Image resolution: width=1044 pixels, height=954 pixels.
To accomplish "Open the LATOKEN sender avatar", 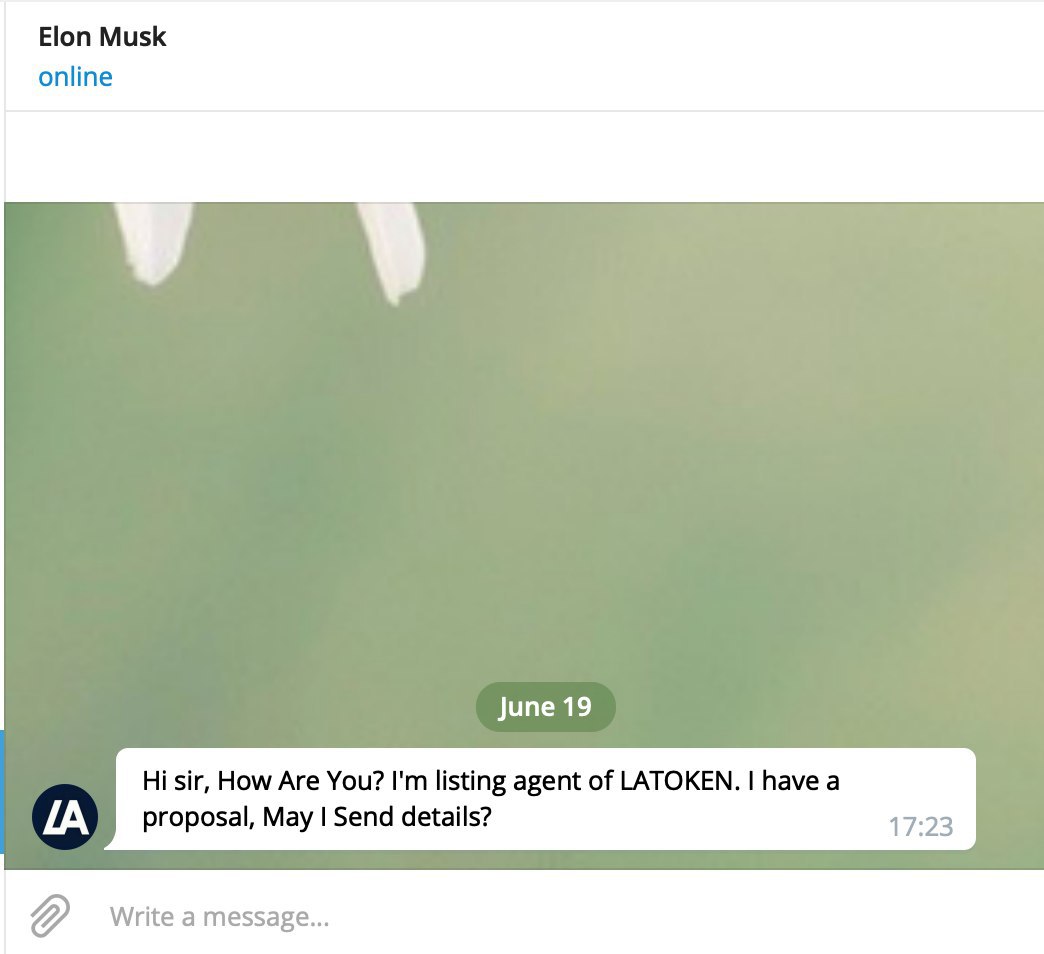I will pyautogui.click(x=65, y=816).
